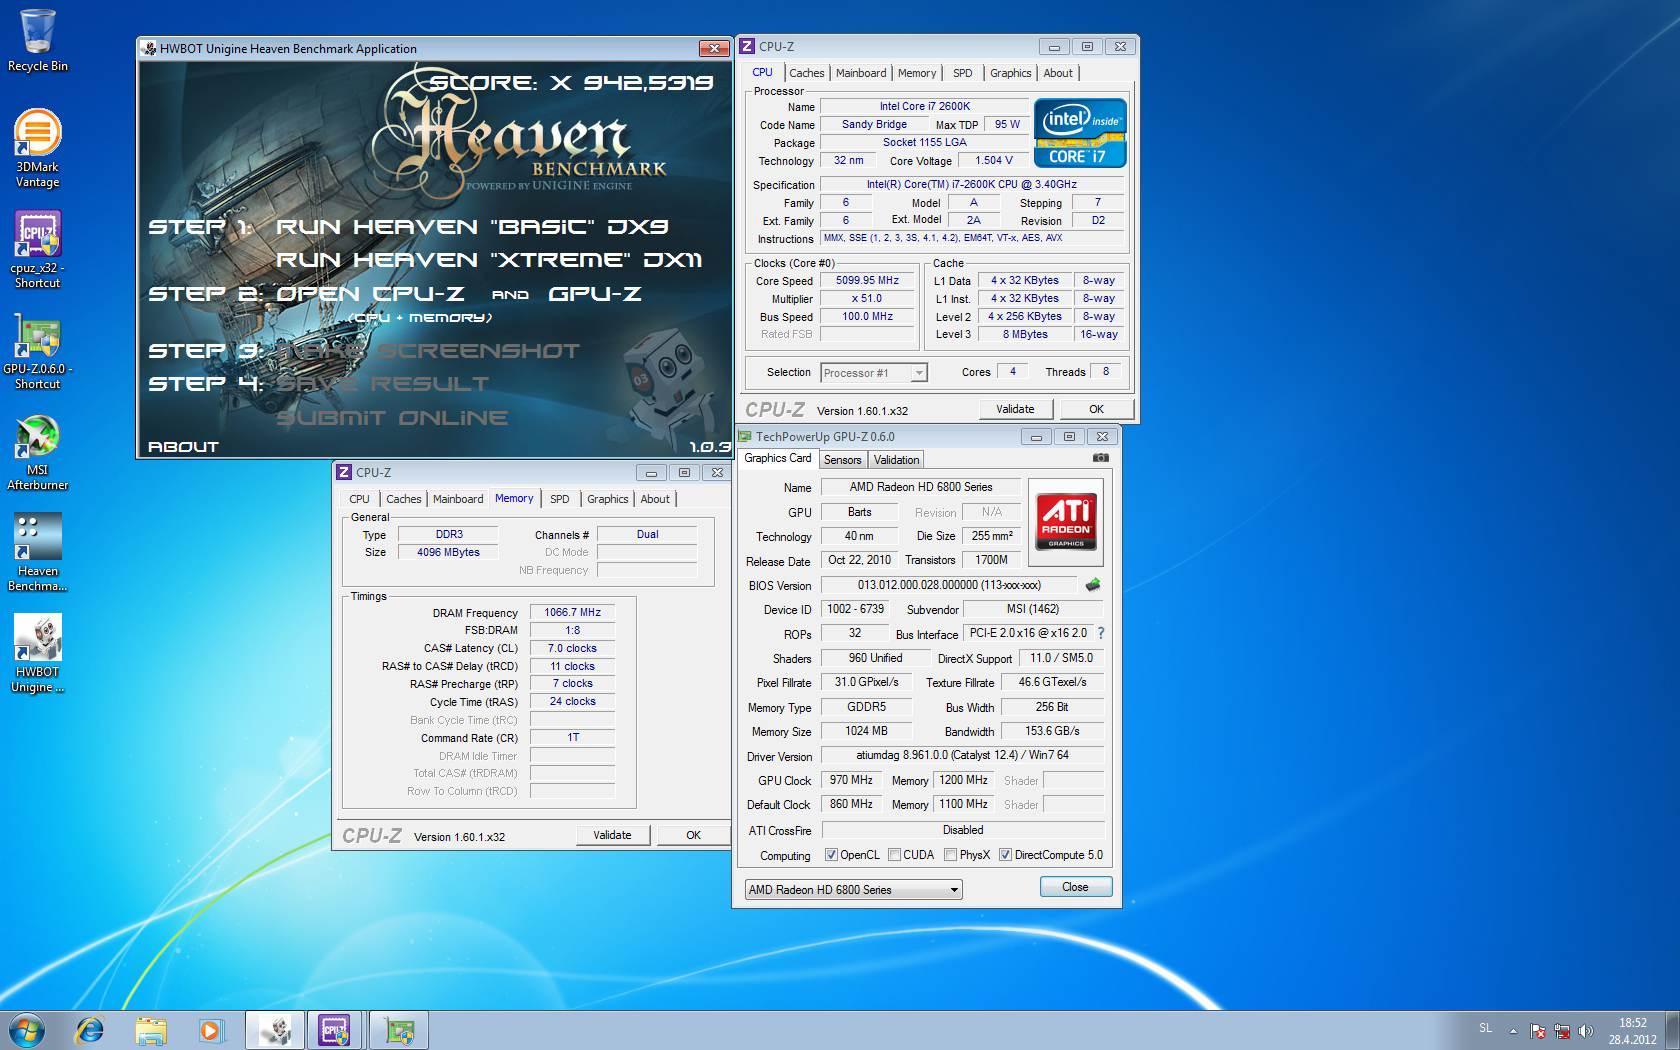Toggle the CUDA checkbox in GPU-Z
The height and width of the screenshot is (1050, 1680).
tap(894, 855)
